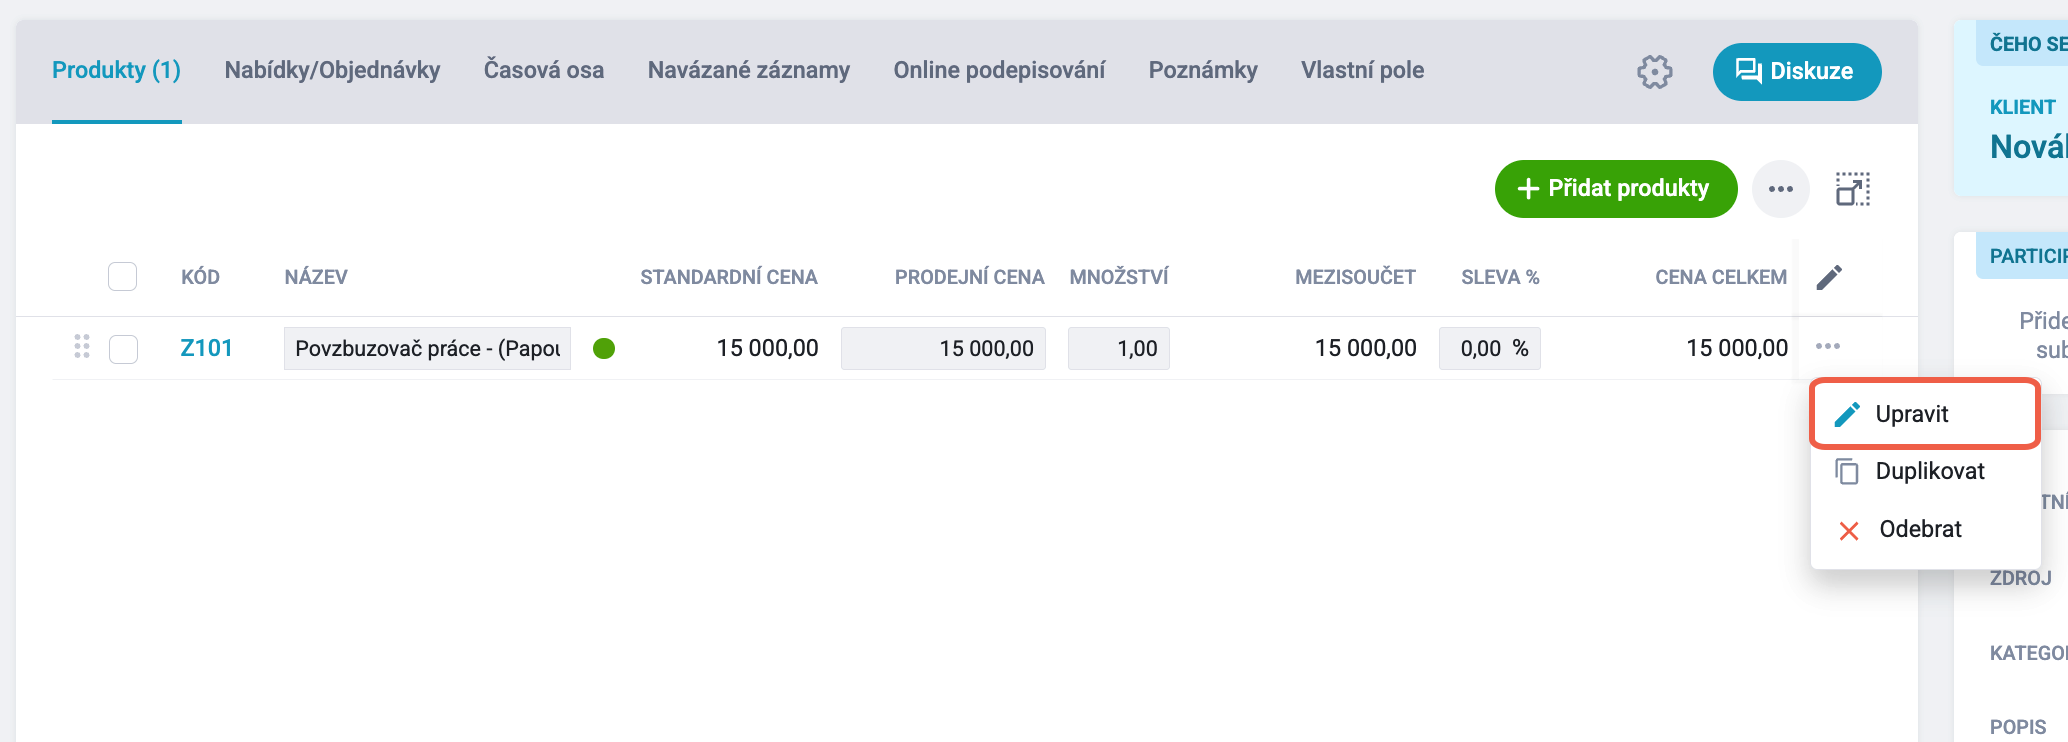Click the CENA CELKEM column header
The height and width of the screenshot is (742, 2068).
point(1721,277)
